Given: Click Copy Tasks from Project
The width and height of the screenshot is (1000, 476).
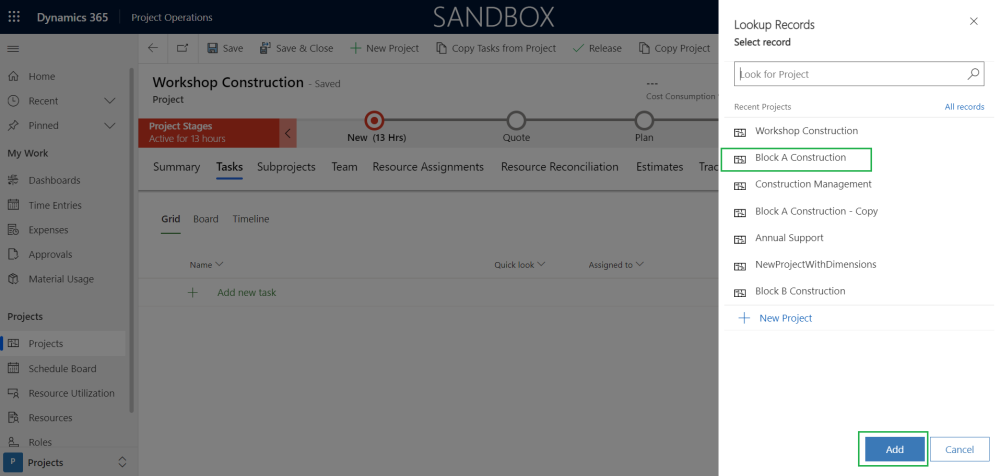Looking at the screenshot, I should pos(496,48).
